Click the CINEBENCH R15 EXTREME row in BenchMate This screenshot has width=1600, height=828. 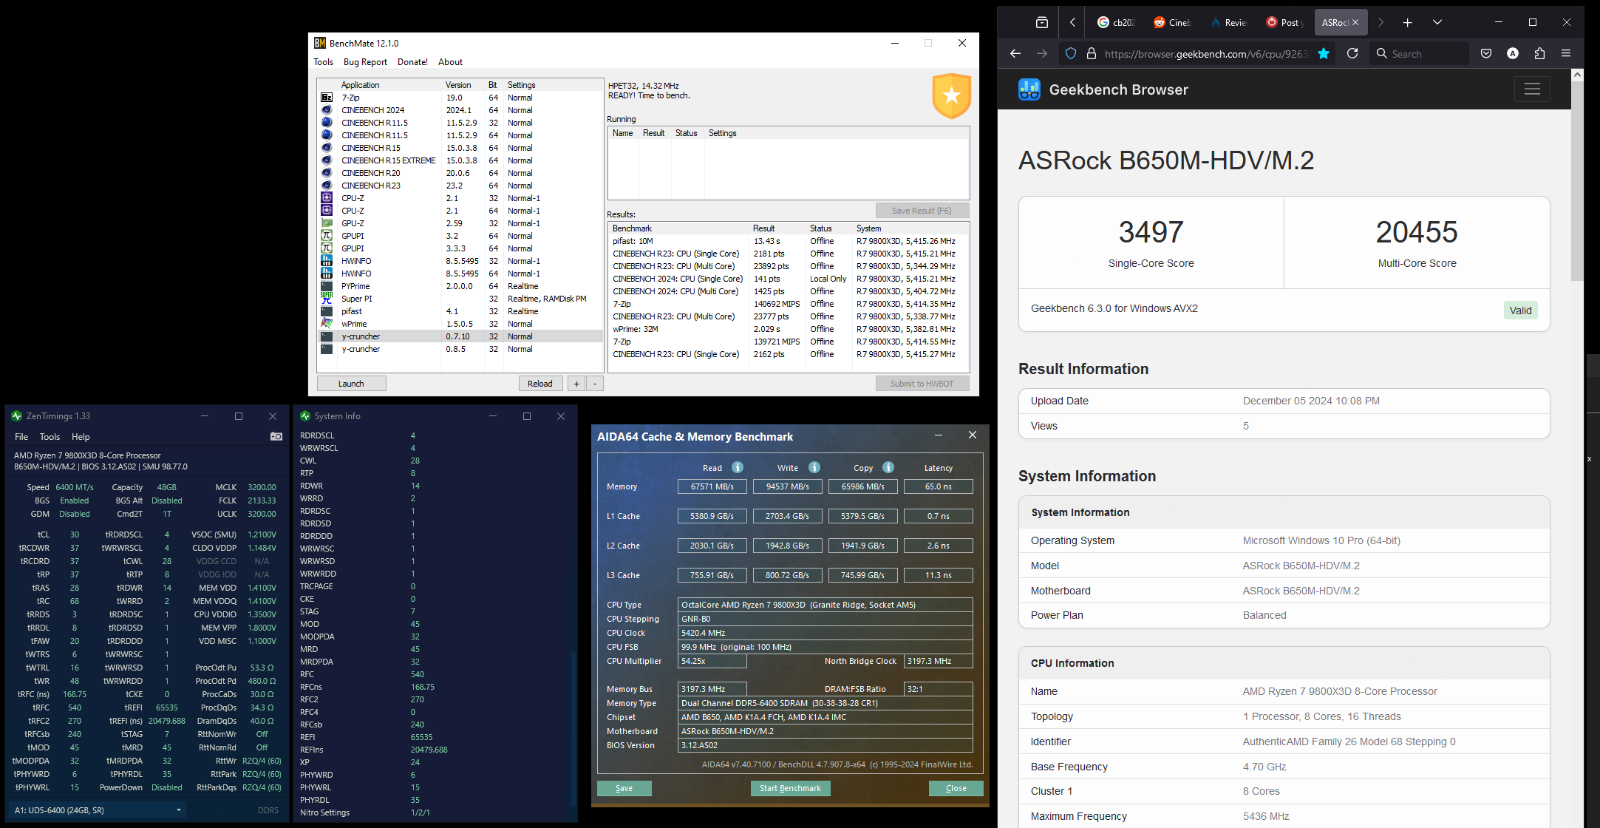(461, 161)
